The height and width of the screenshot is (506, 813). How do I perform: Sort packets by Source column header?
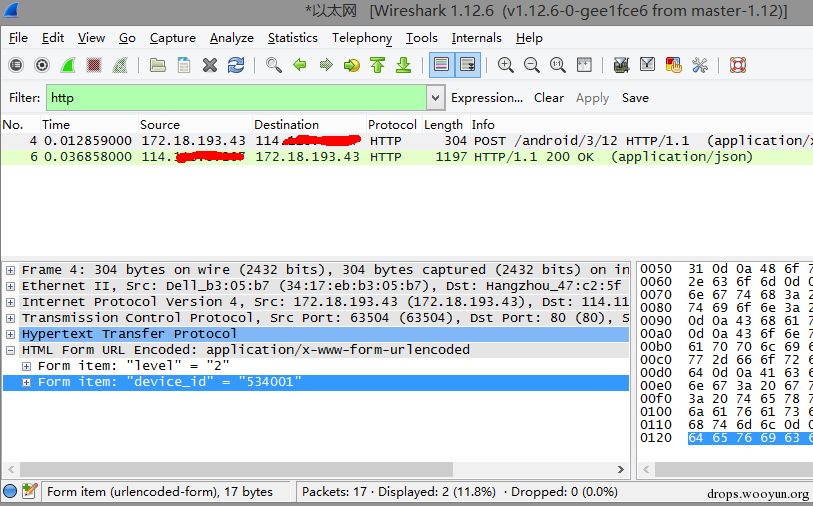195,125
